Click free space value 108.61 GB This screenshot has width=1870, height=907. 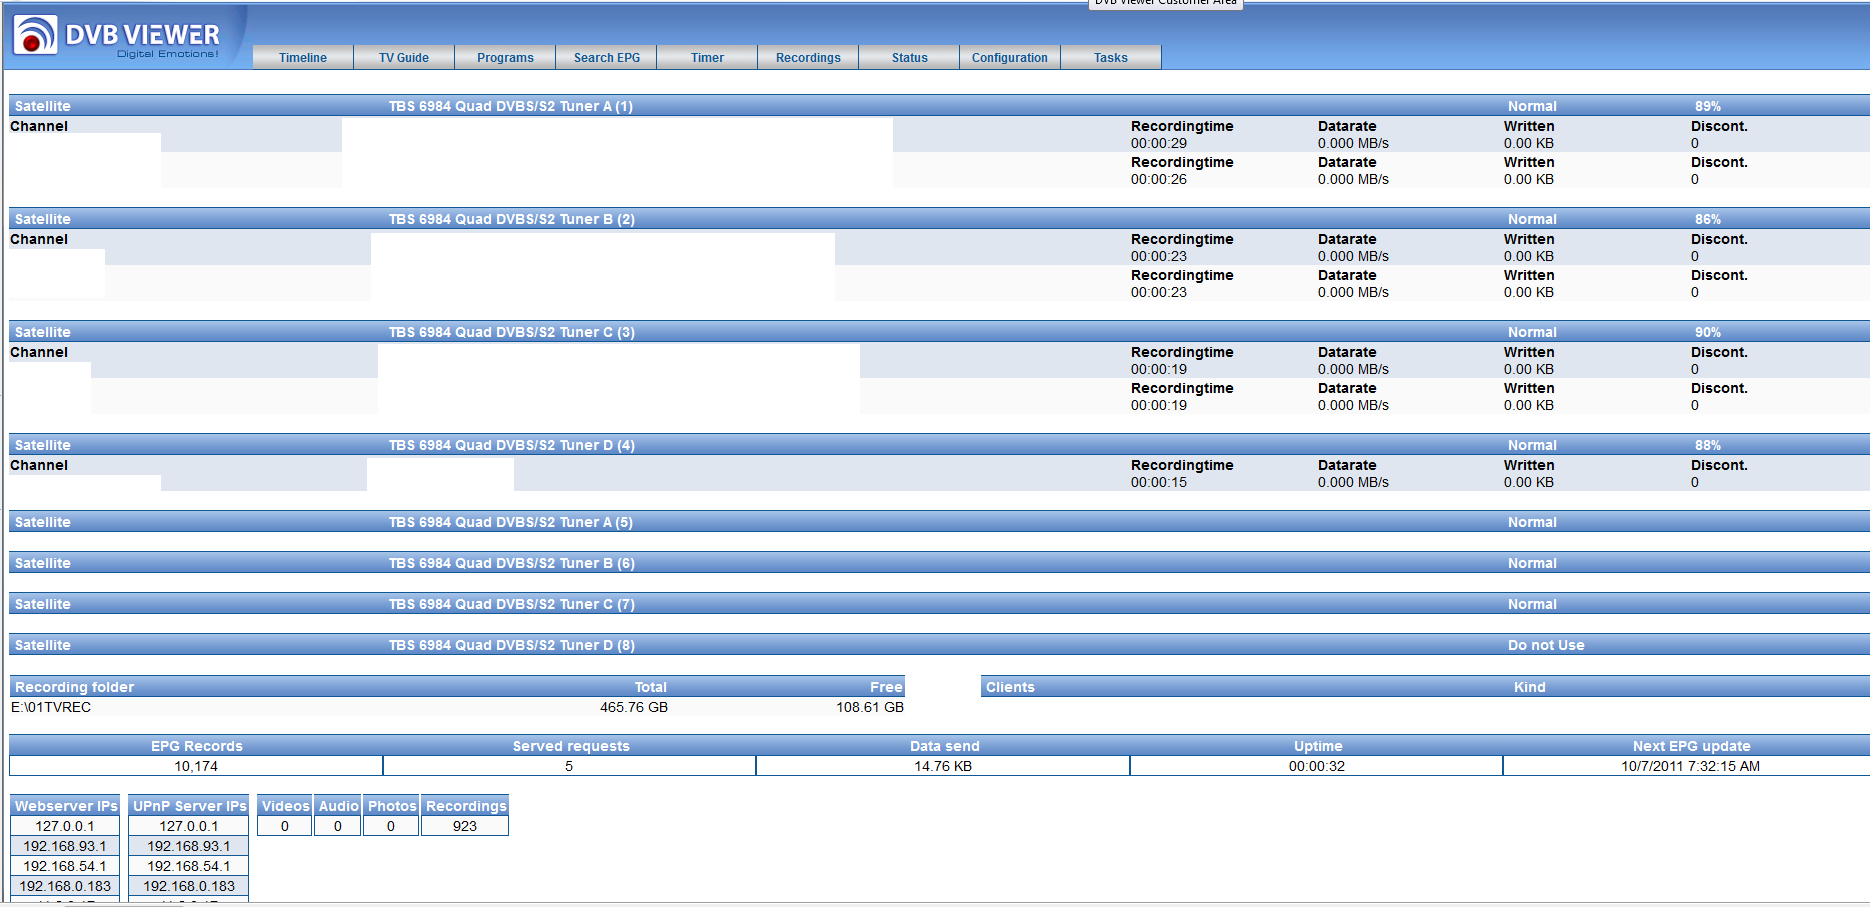(870, 707)
